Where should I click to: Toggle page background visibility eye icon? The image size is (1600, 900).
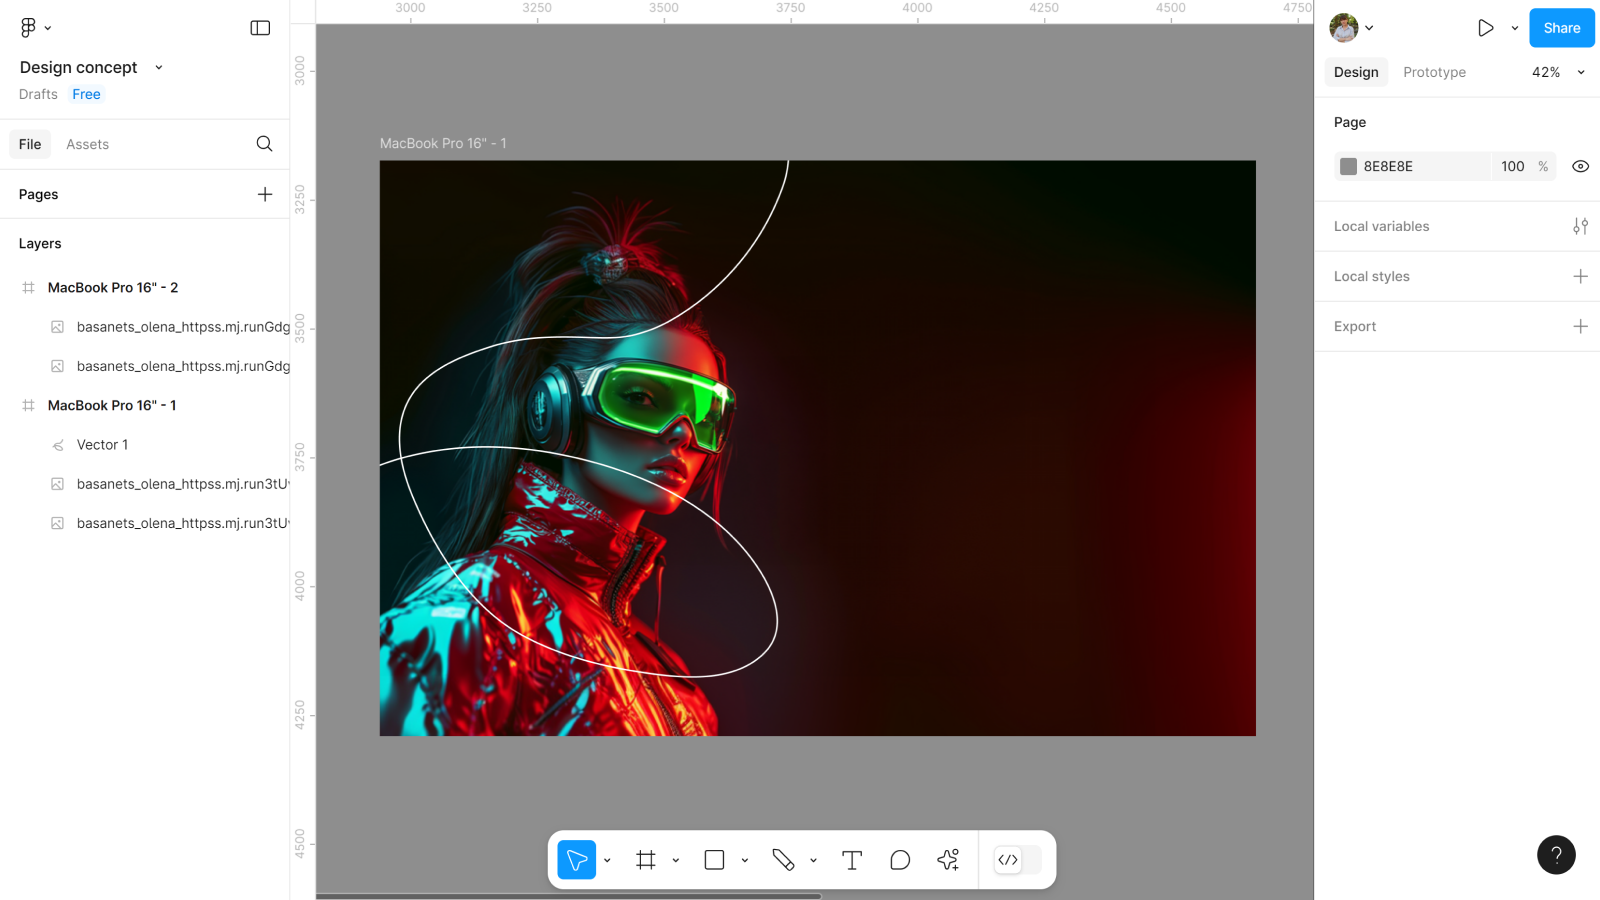click(x=1580, y=167)
